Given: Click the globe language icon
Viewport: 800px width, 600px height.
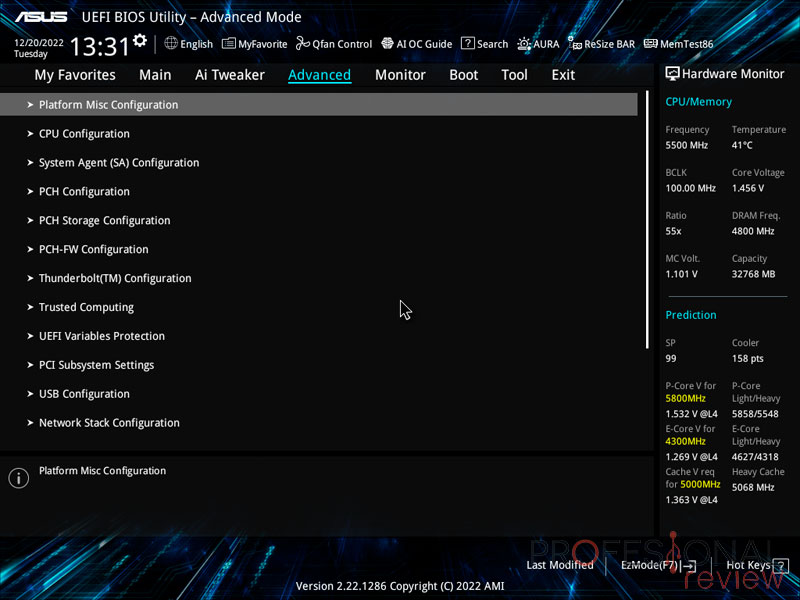Looking at the screenshot, I should (x=171, y=43).
